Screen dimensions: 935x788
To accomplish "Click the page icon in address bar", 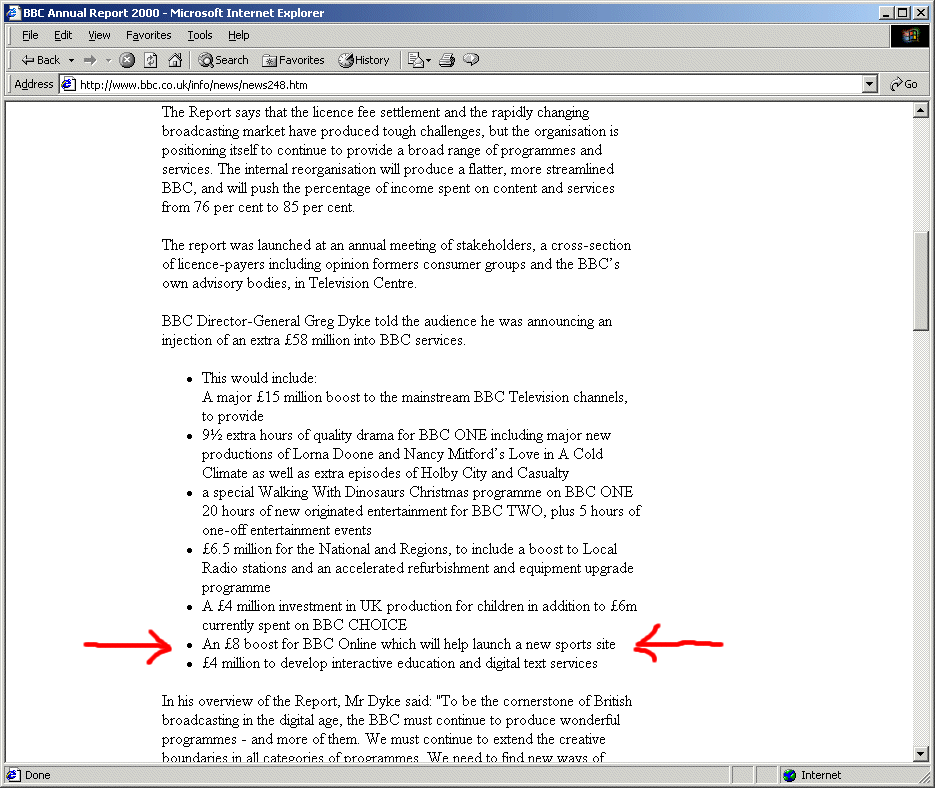I will point(69,84).
